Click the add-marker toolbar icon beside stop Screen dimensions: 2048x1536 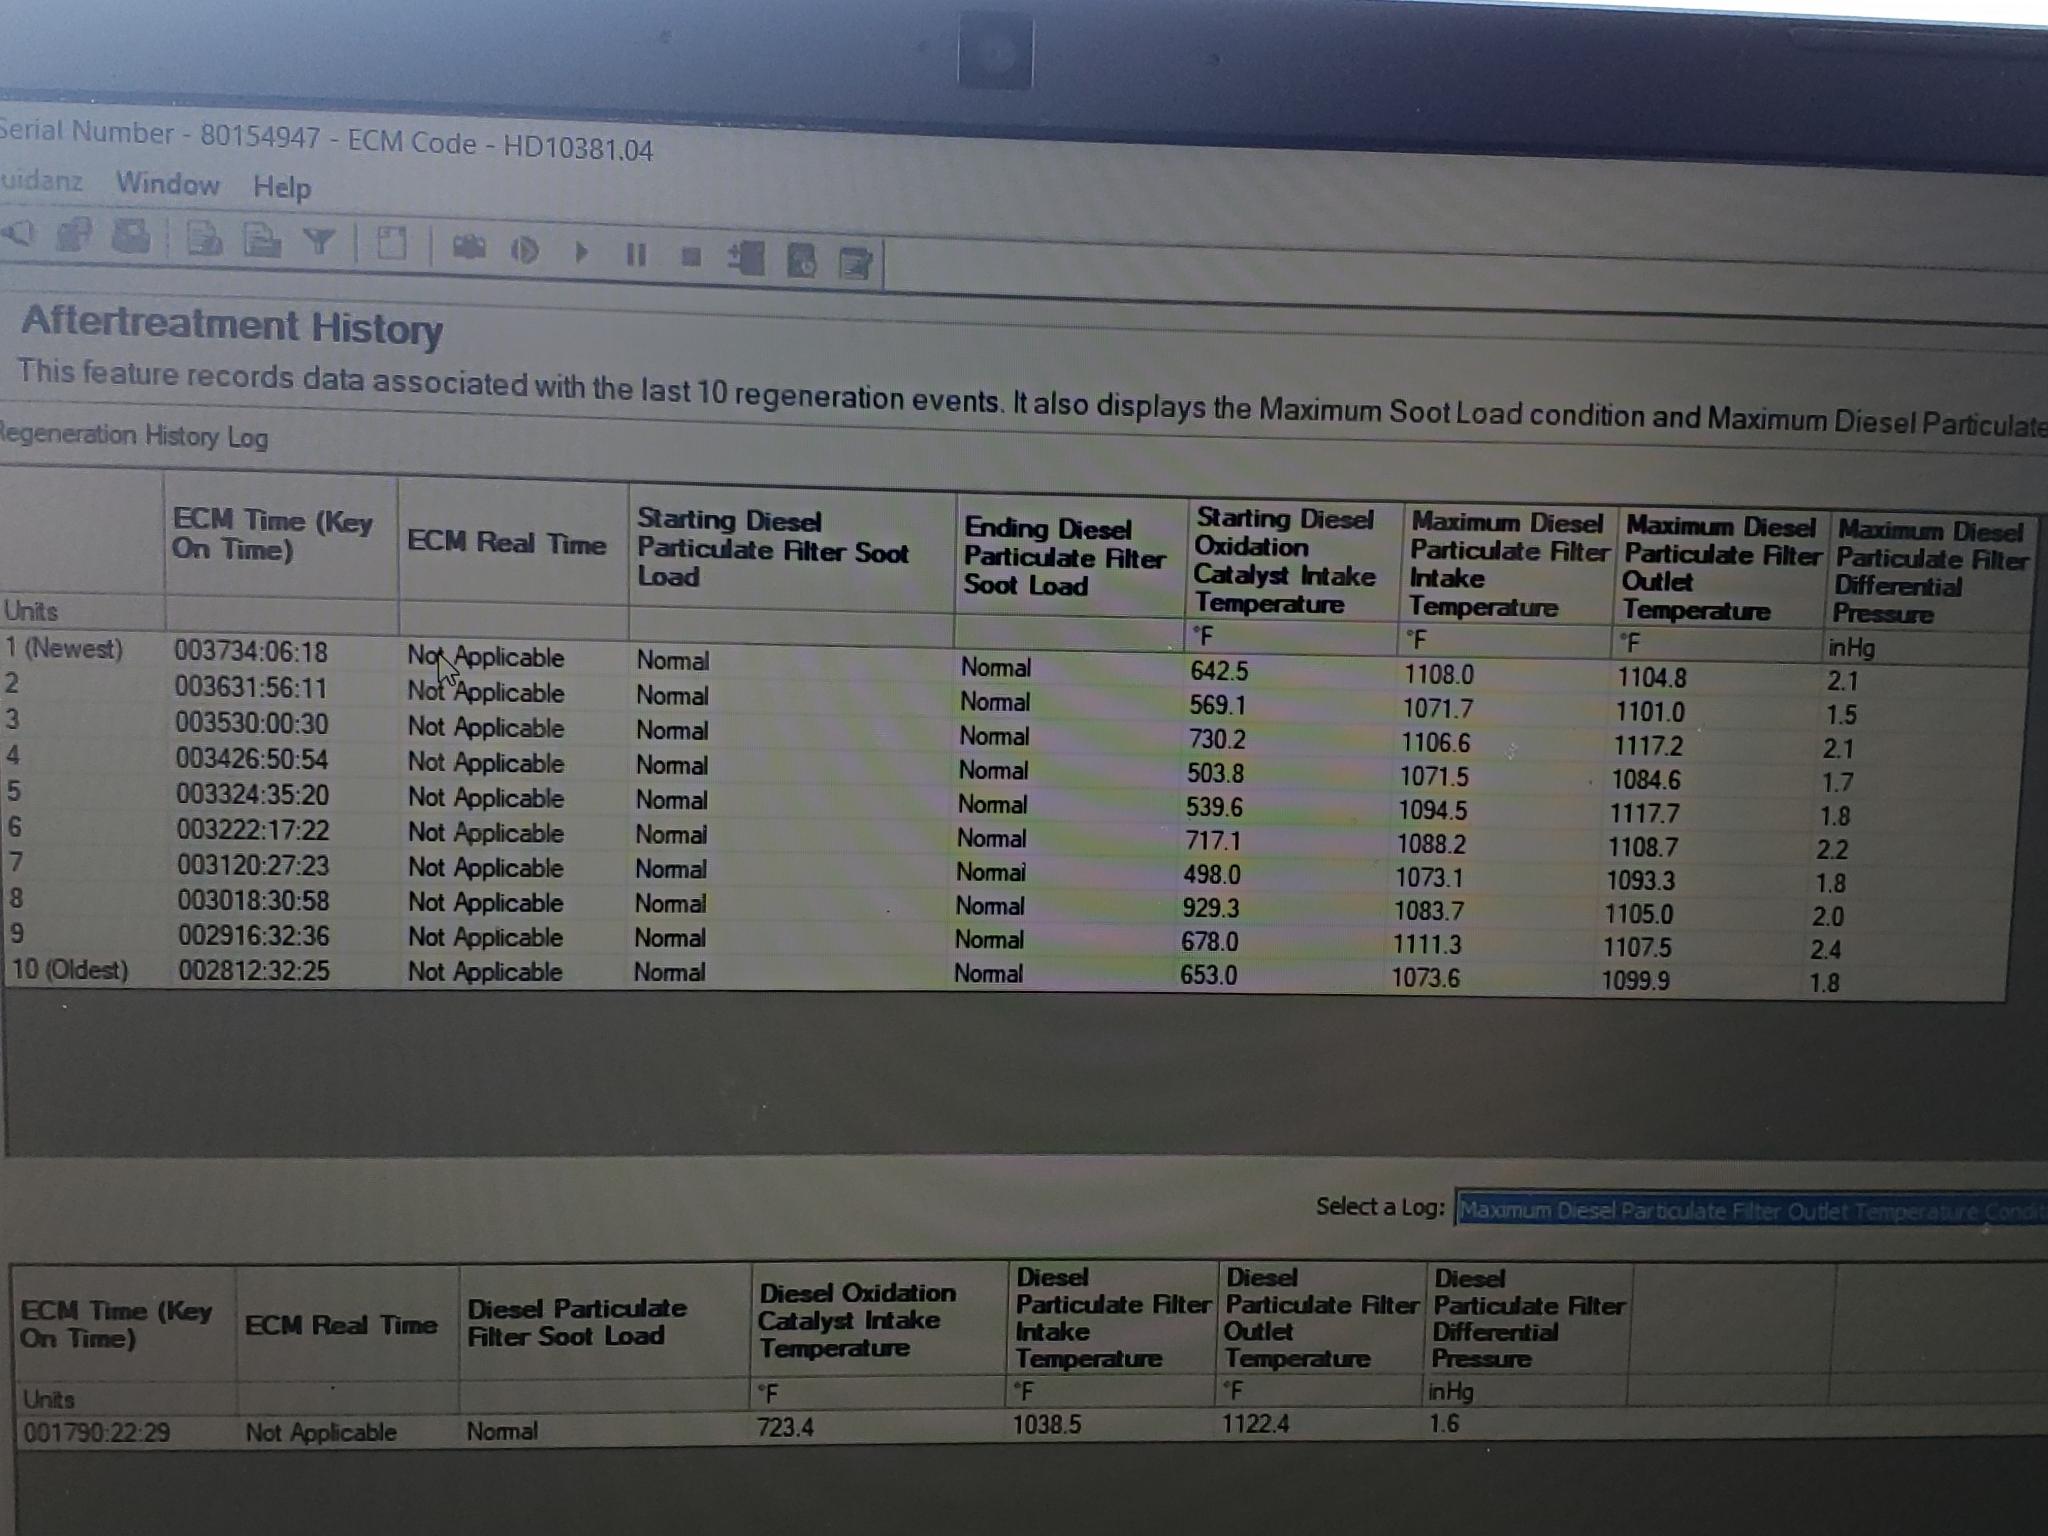tap(746, 259)
